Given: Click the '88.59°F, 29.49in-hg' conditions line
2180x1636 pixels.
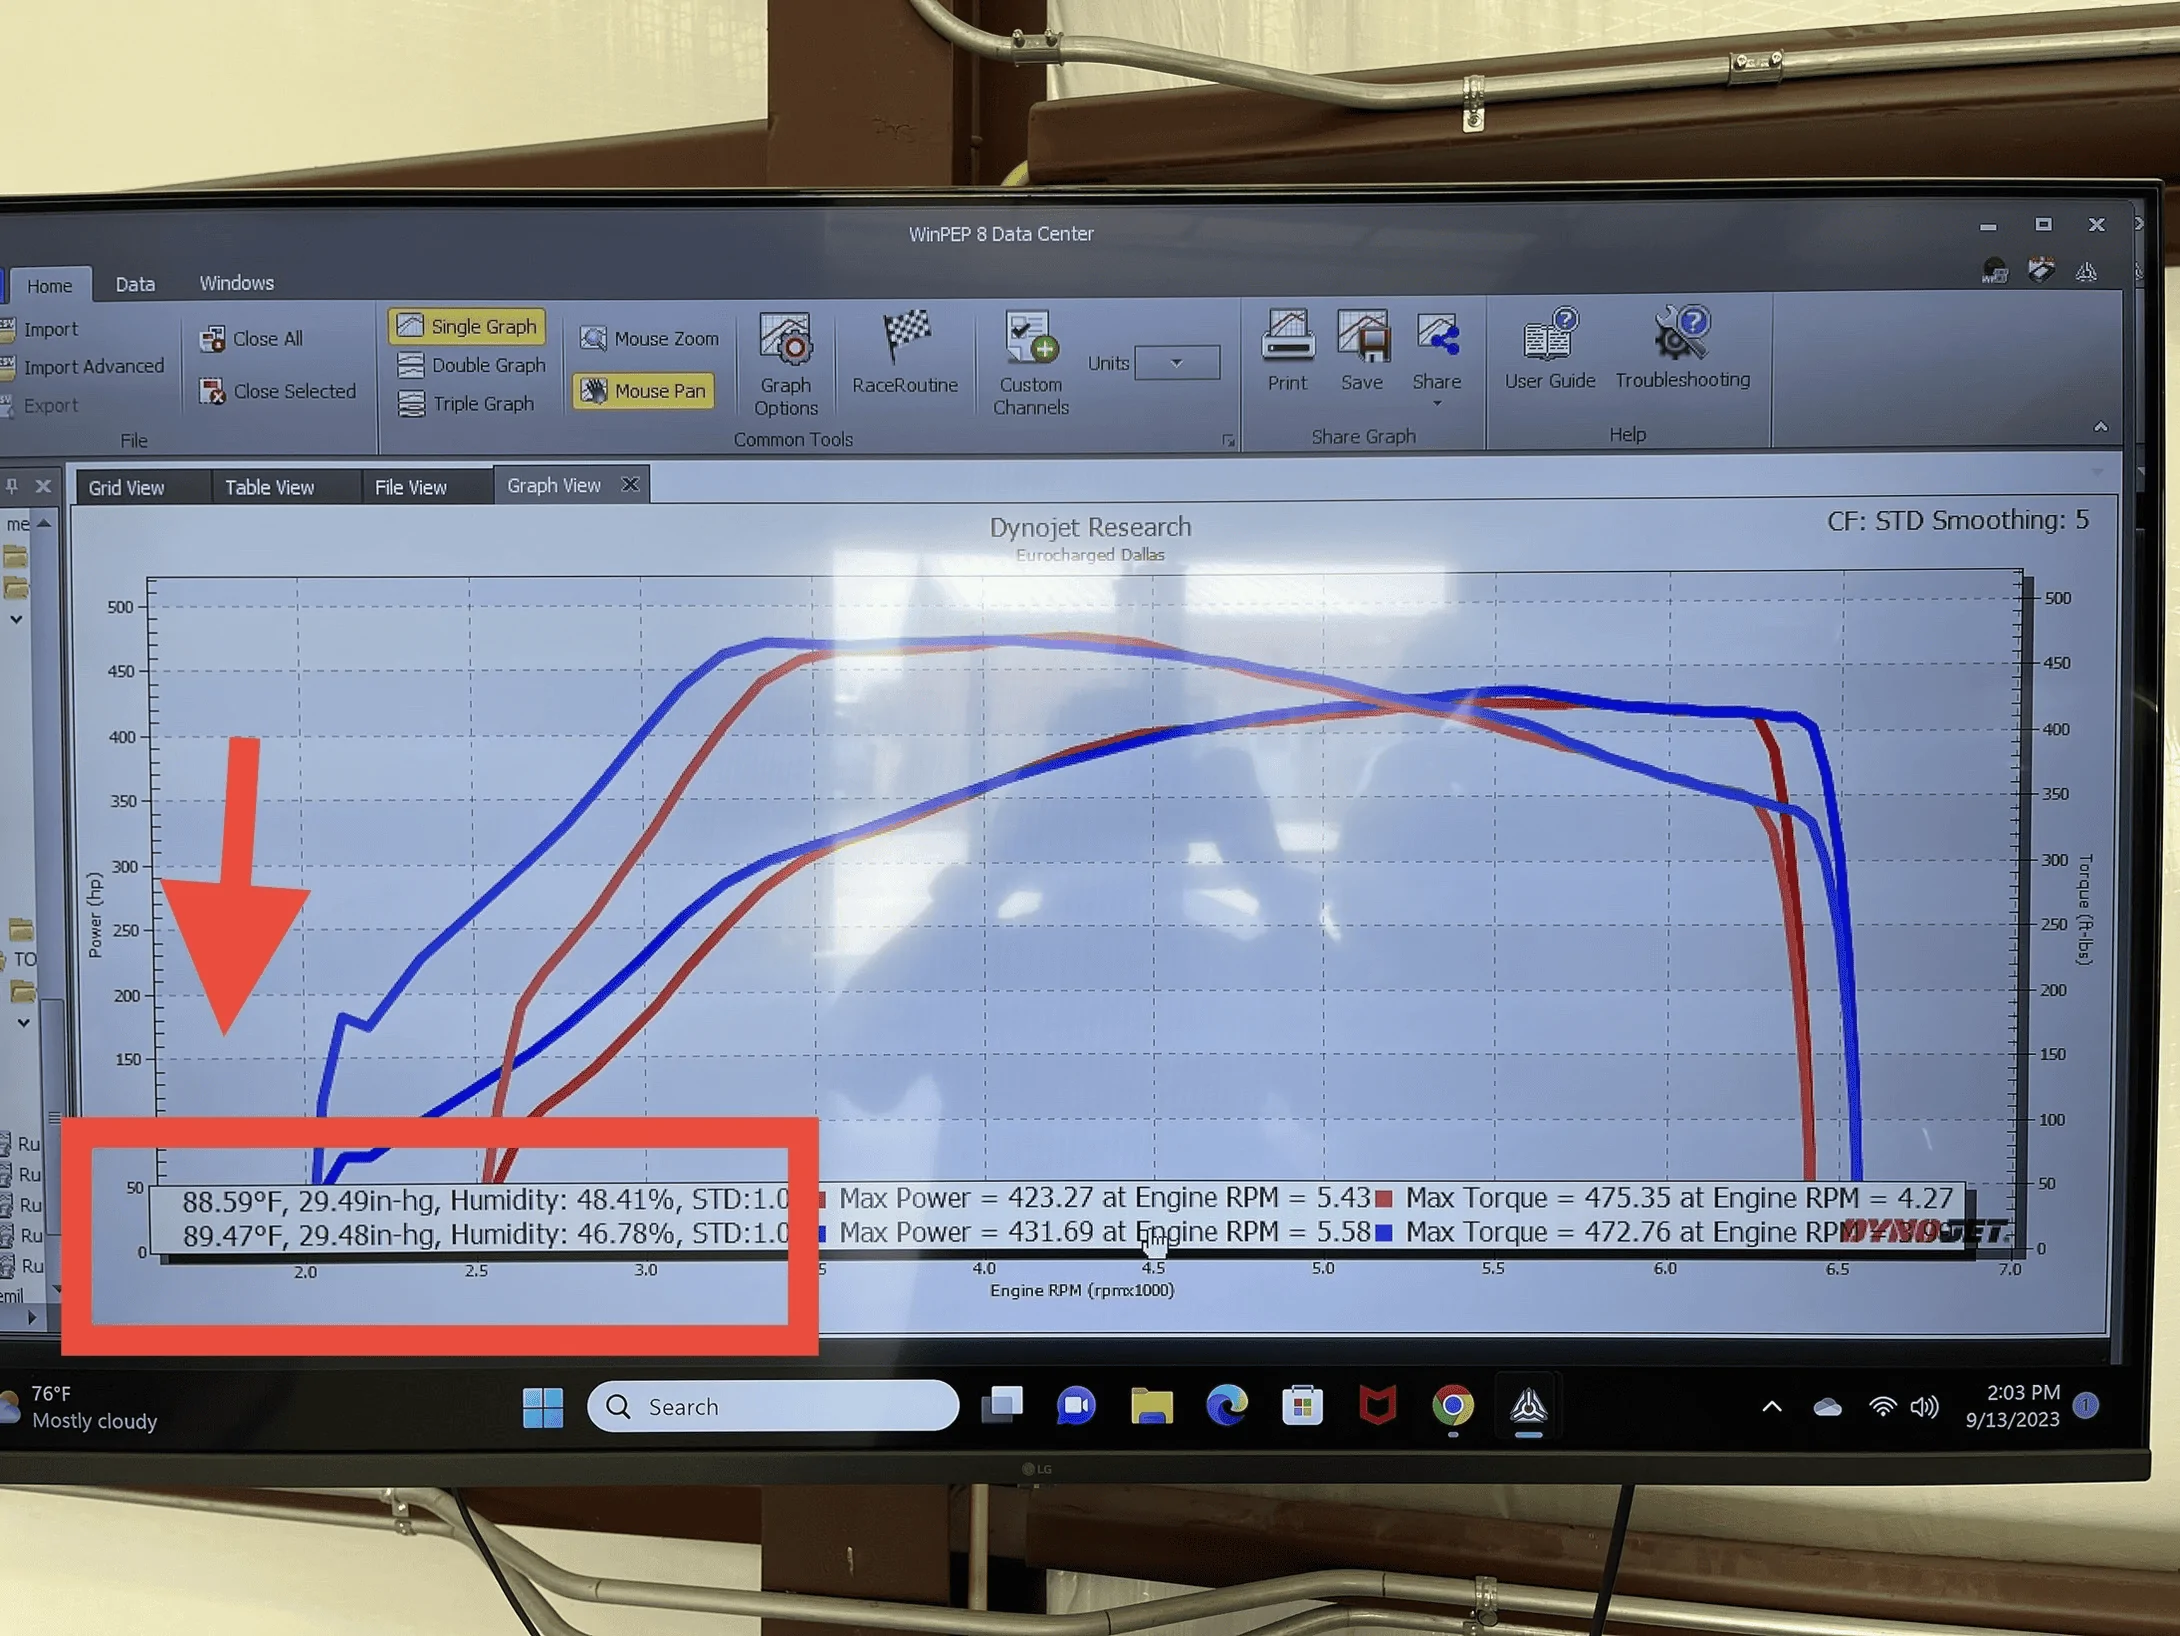Looking at the screenshot, I should [485, 1200].
